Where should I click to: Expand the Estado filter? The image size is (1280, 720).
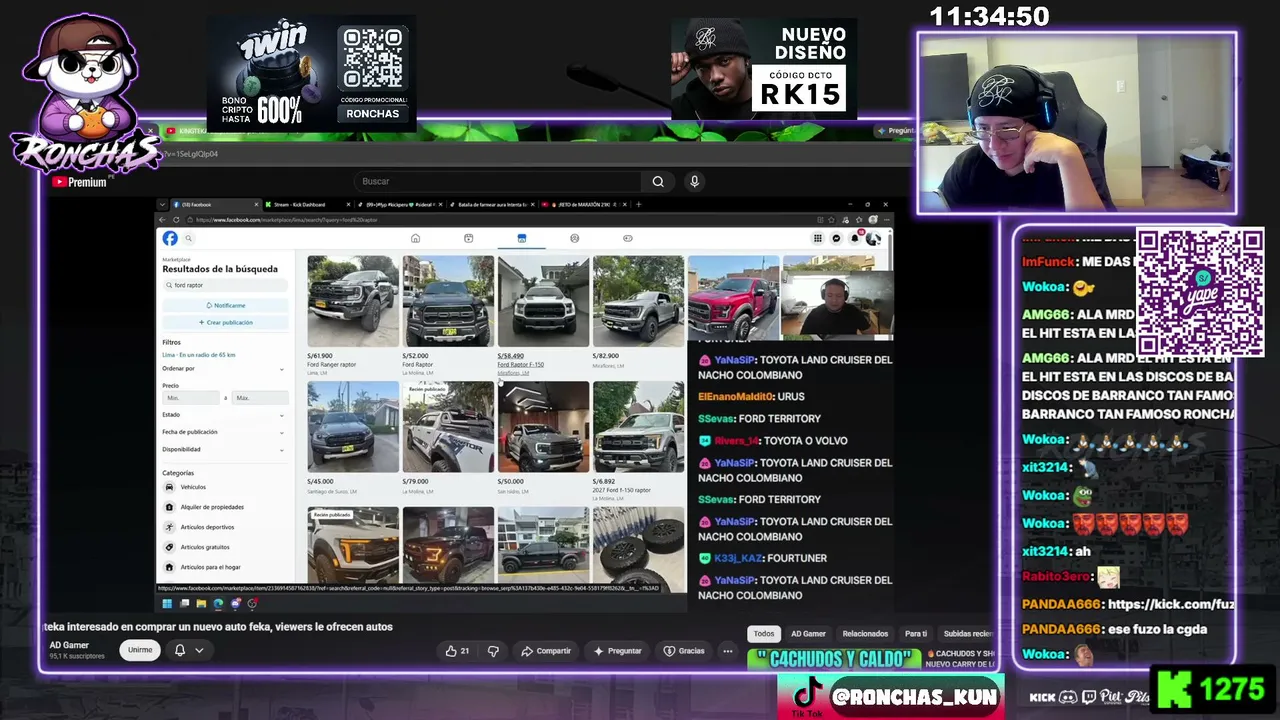[224, 415]
